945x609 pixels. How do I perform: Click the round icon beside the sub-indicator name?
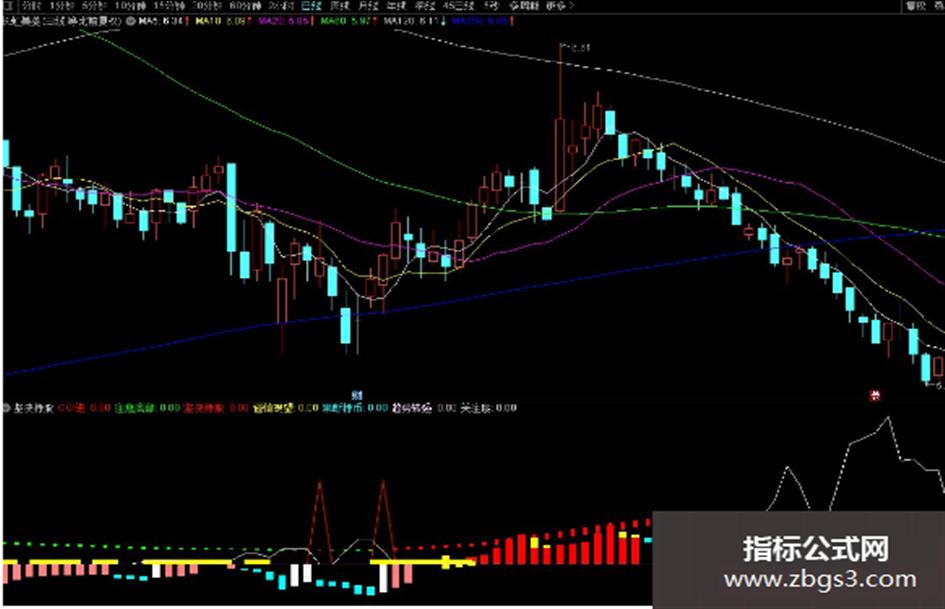tap(7, 408)
